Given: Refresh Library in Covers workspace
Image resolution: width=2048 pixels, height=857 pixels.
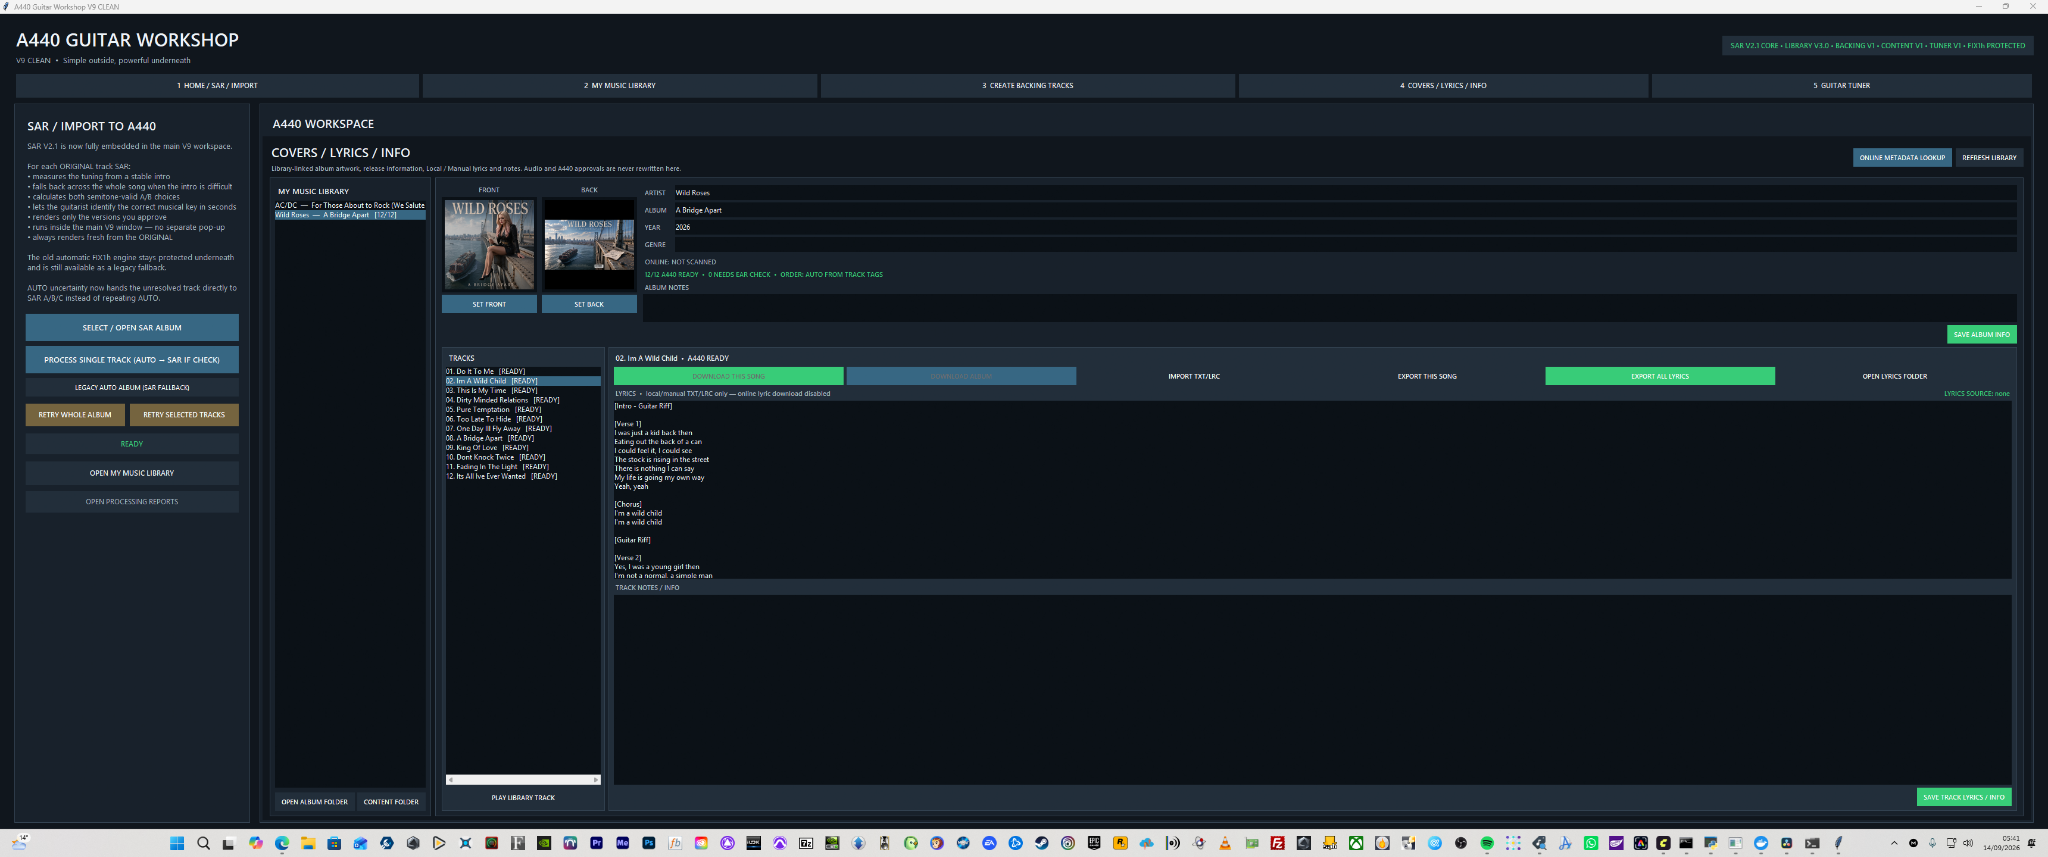Looking at the screenshot, I should click(x=1989, y=157).
